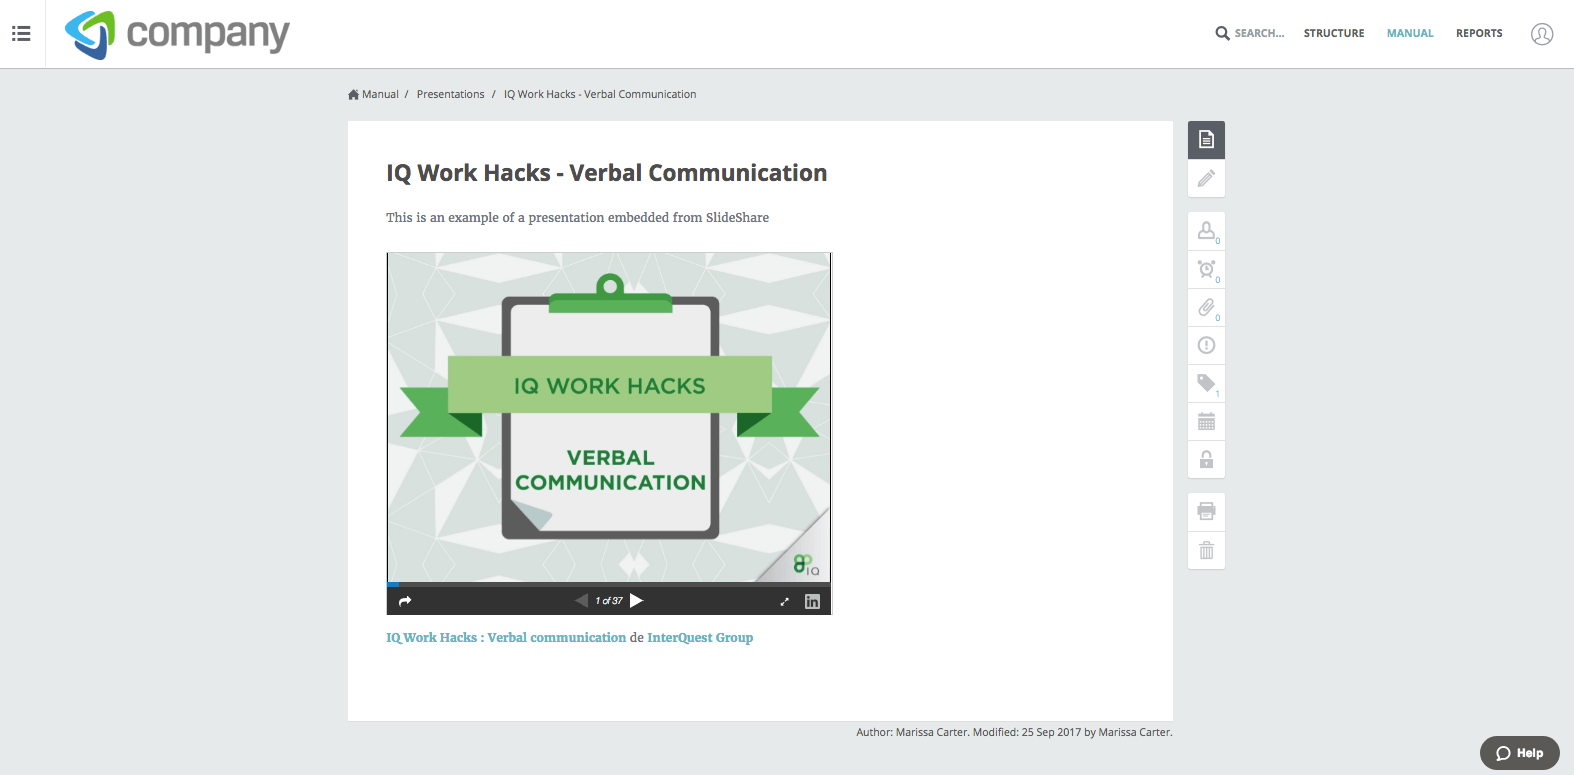Viewport: 1574px width, 775px height.
Task: Select the document view icon in sidebar
Action: (1206, 140)
